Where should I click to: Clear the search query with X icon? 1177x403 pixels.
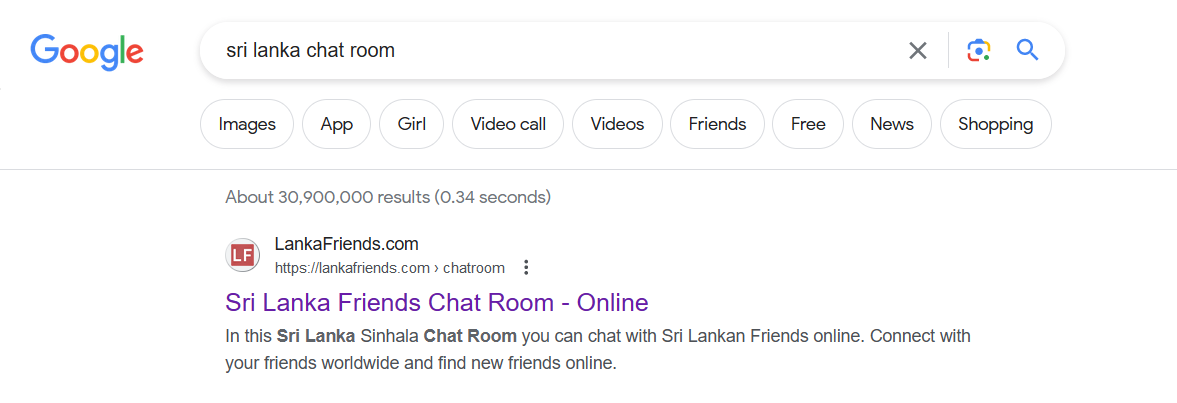(917, 50)
